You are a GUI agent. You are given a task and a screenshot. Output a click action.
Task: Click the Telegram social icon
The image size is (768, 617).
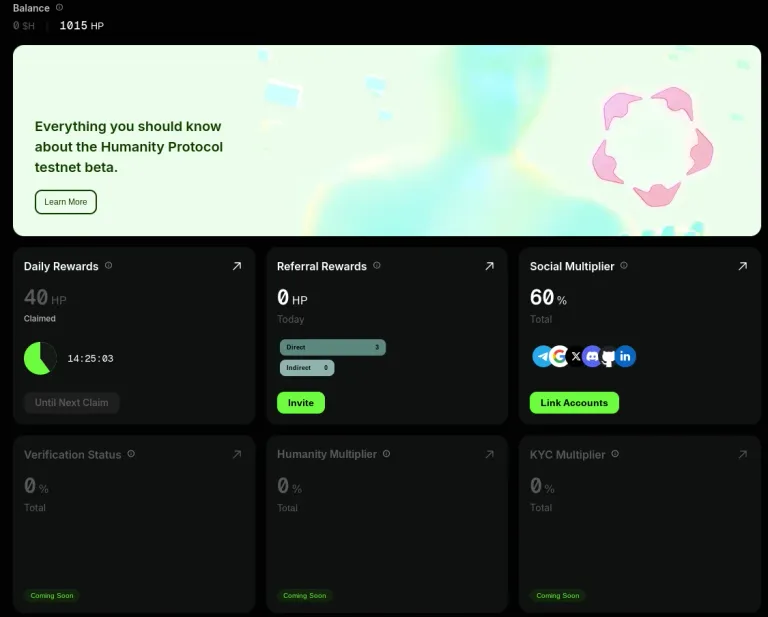pyautogui.click(x=541, y=356)
